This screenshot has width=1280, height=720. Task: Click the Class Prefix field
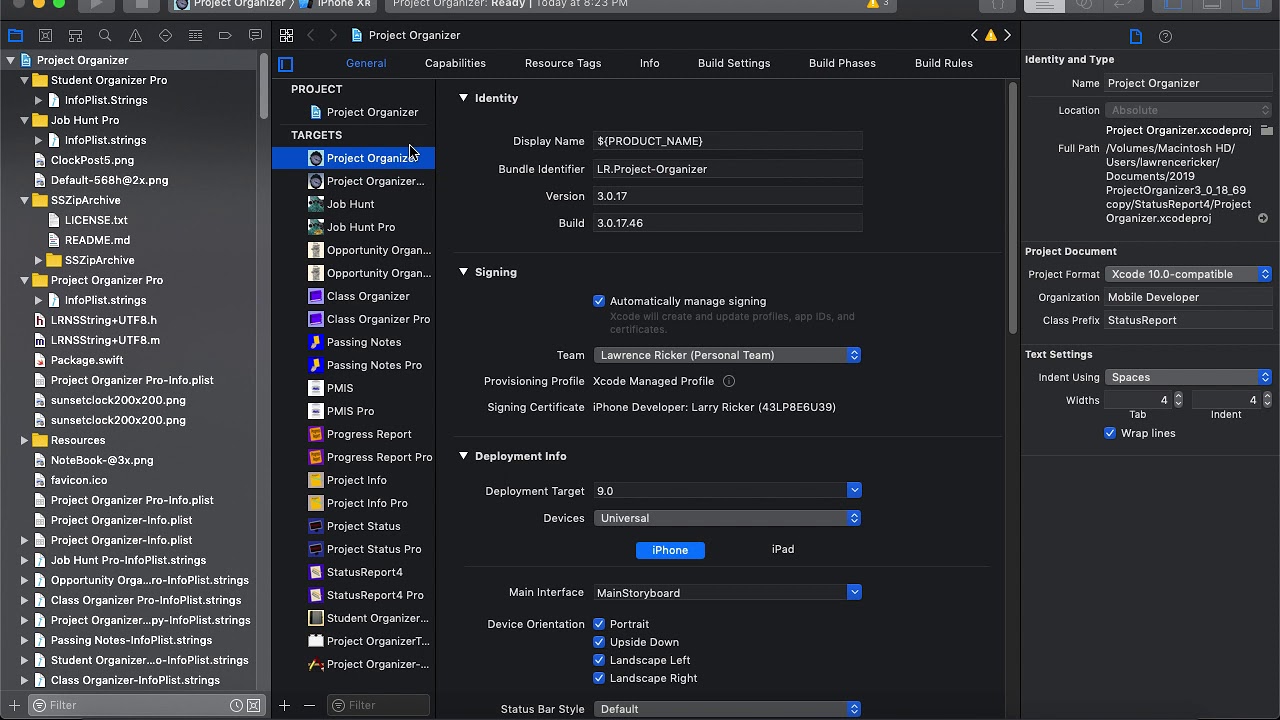pyautogui.click(x=1188, y=320)
